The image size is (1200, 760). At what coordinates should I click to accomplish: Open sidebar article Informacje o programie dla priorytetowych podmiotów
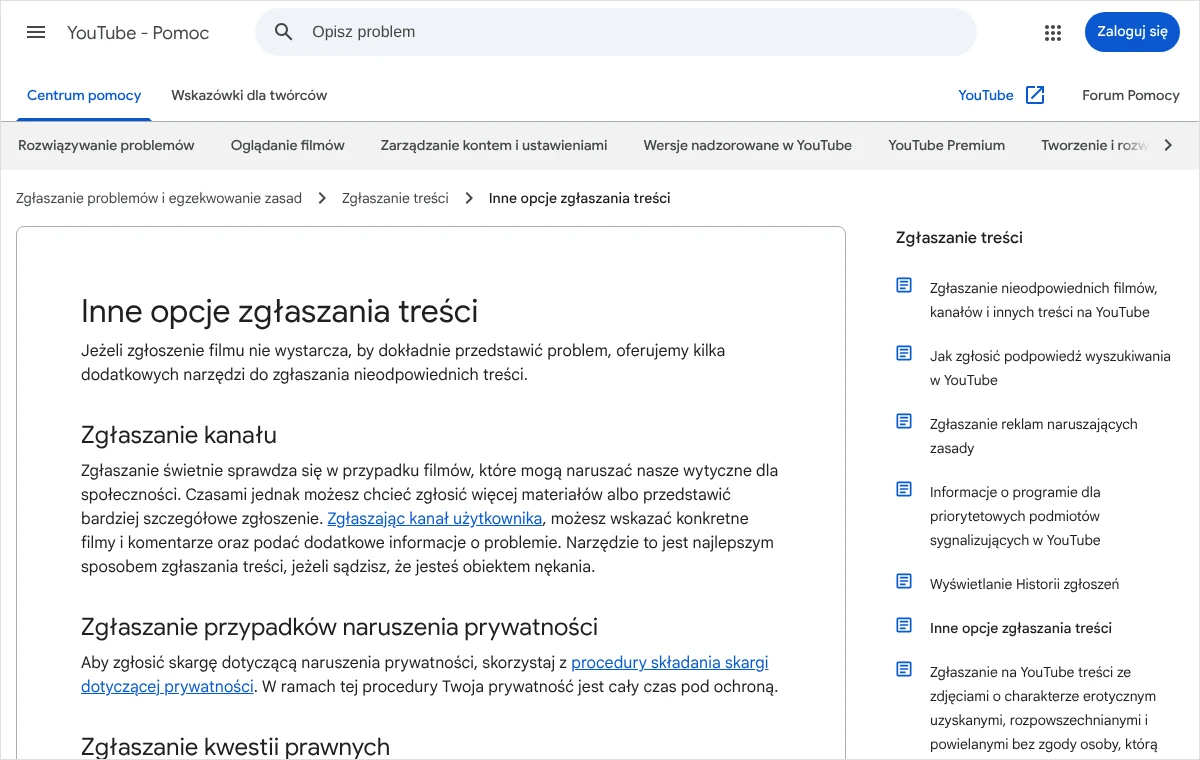1015,516
